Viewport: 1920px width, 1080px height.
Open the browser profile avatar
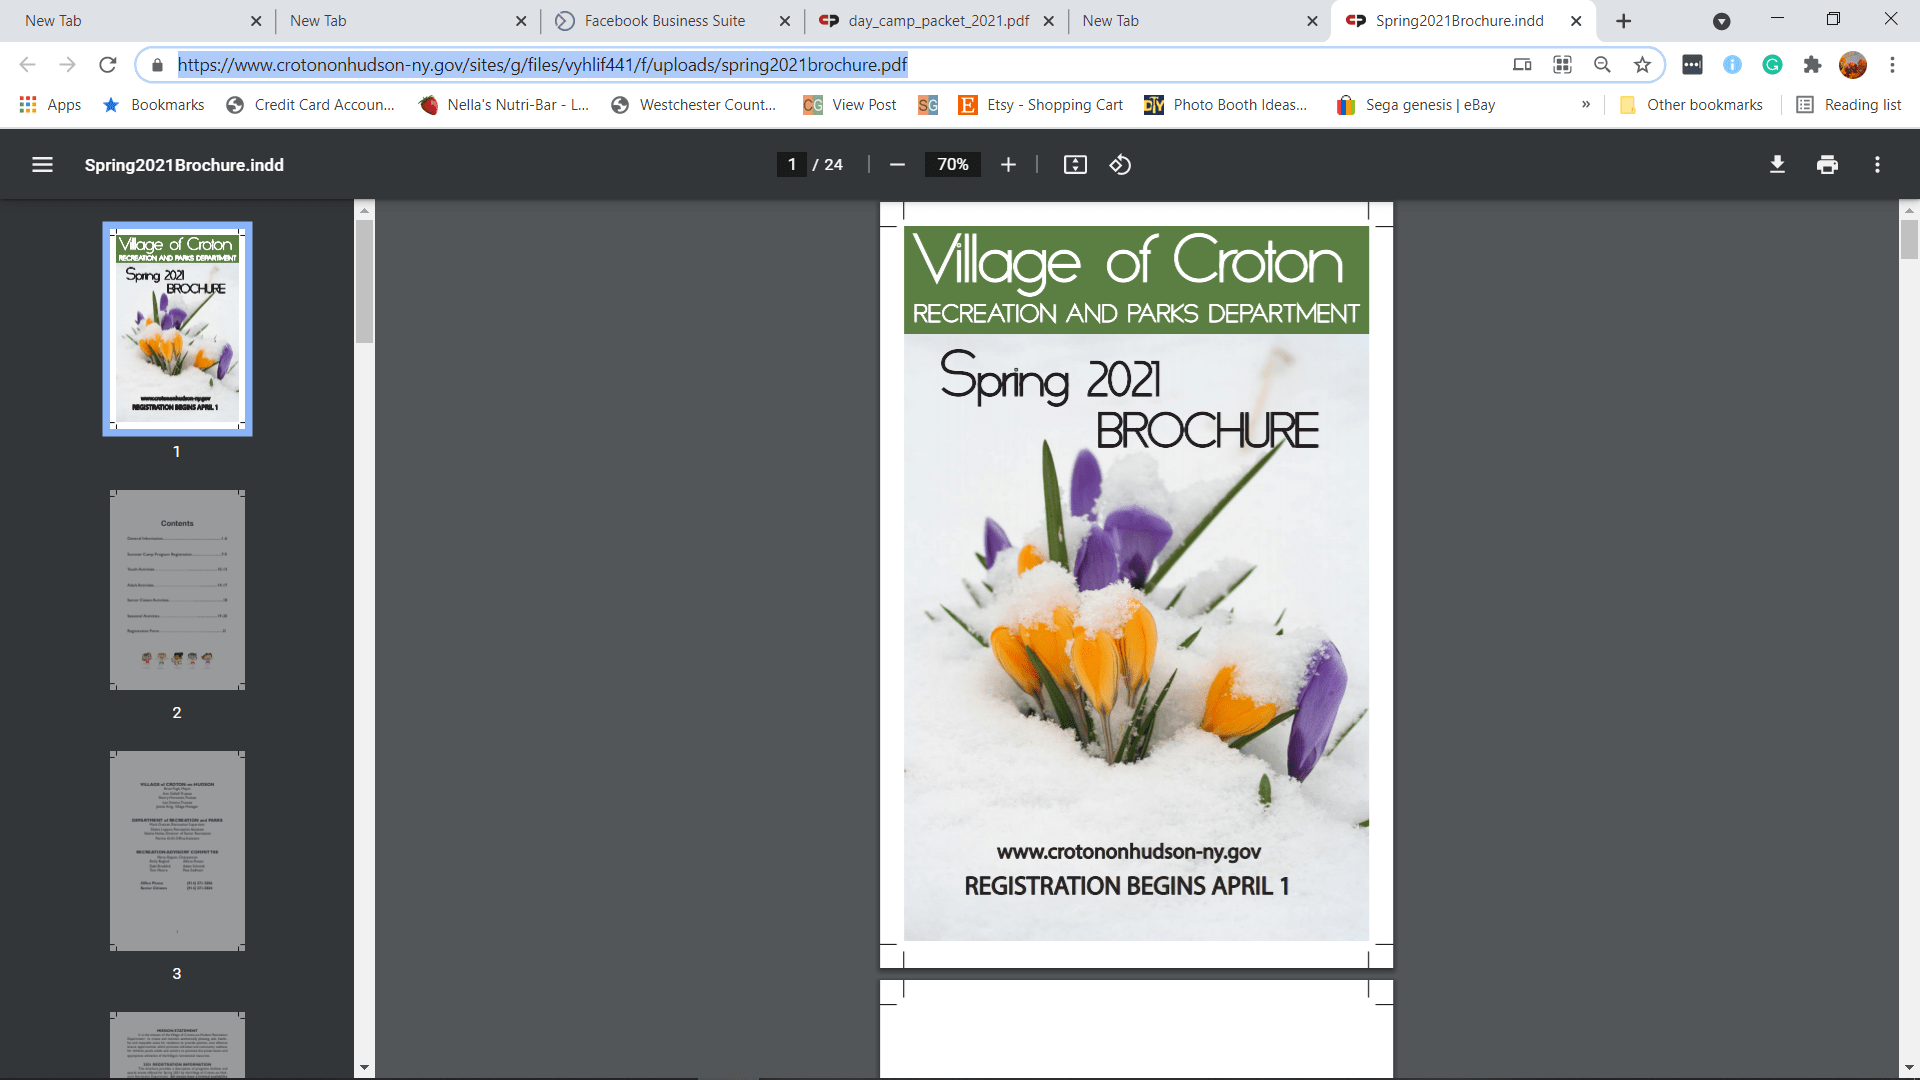pos(1853,64)
